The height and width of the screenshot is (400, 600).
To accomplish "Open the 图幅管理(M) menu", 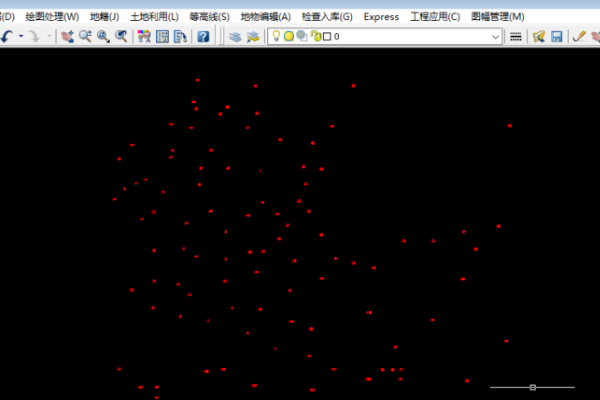I will pyautogui.click(x=497, y=17).
